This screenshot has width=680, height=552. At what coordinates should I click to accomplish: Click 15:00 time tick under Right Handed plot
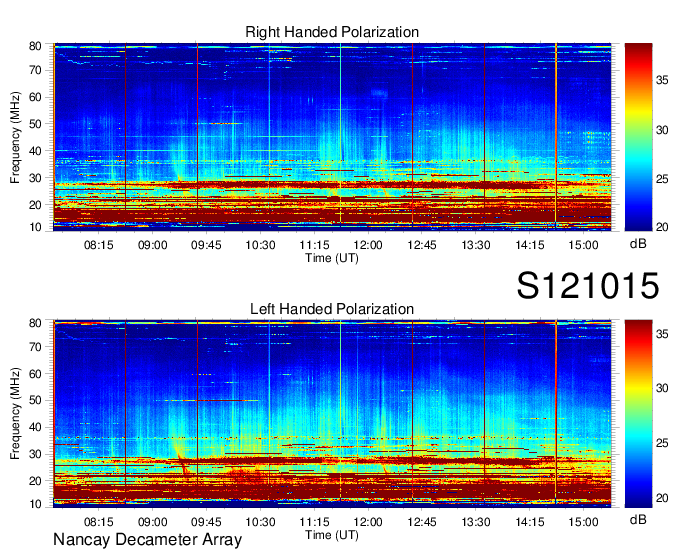(x=583, y=245)
